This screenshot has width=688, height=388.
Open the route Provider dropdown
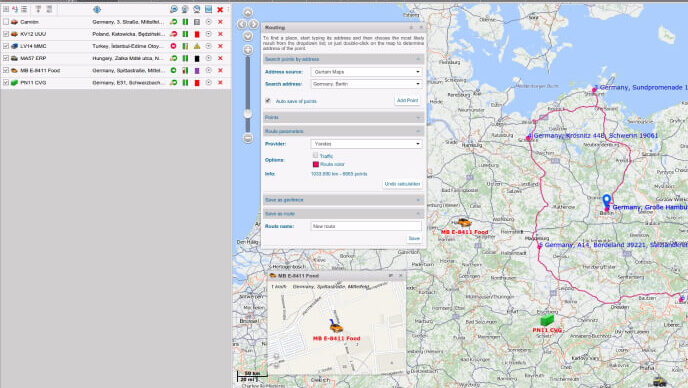pyautogui.click(x=366, y=144)
